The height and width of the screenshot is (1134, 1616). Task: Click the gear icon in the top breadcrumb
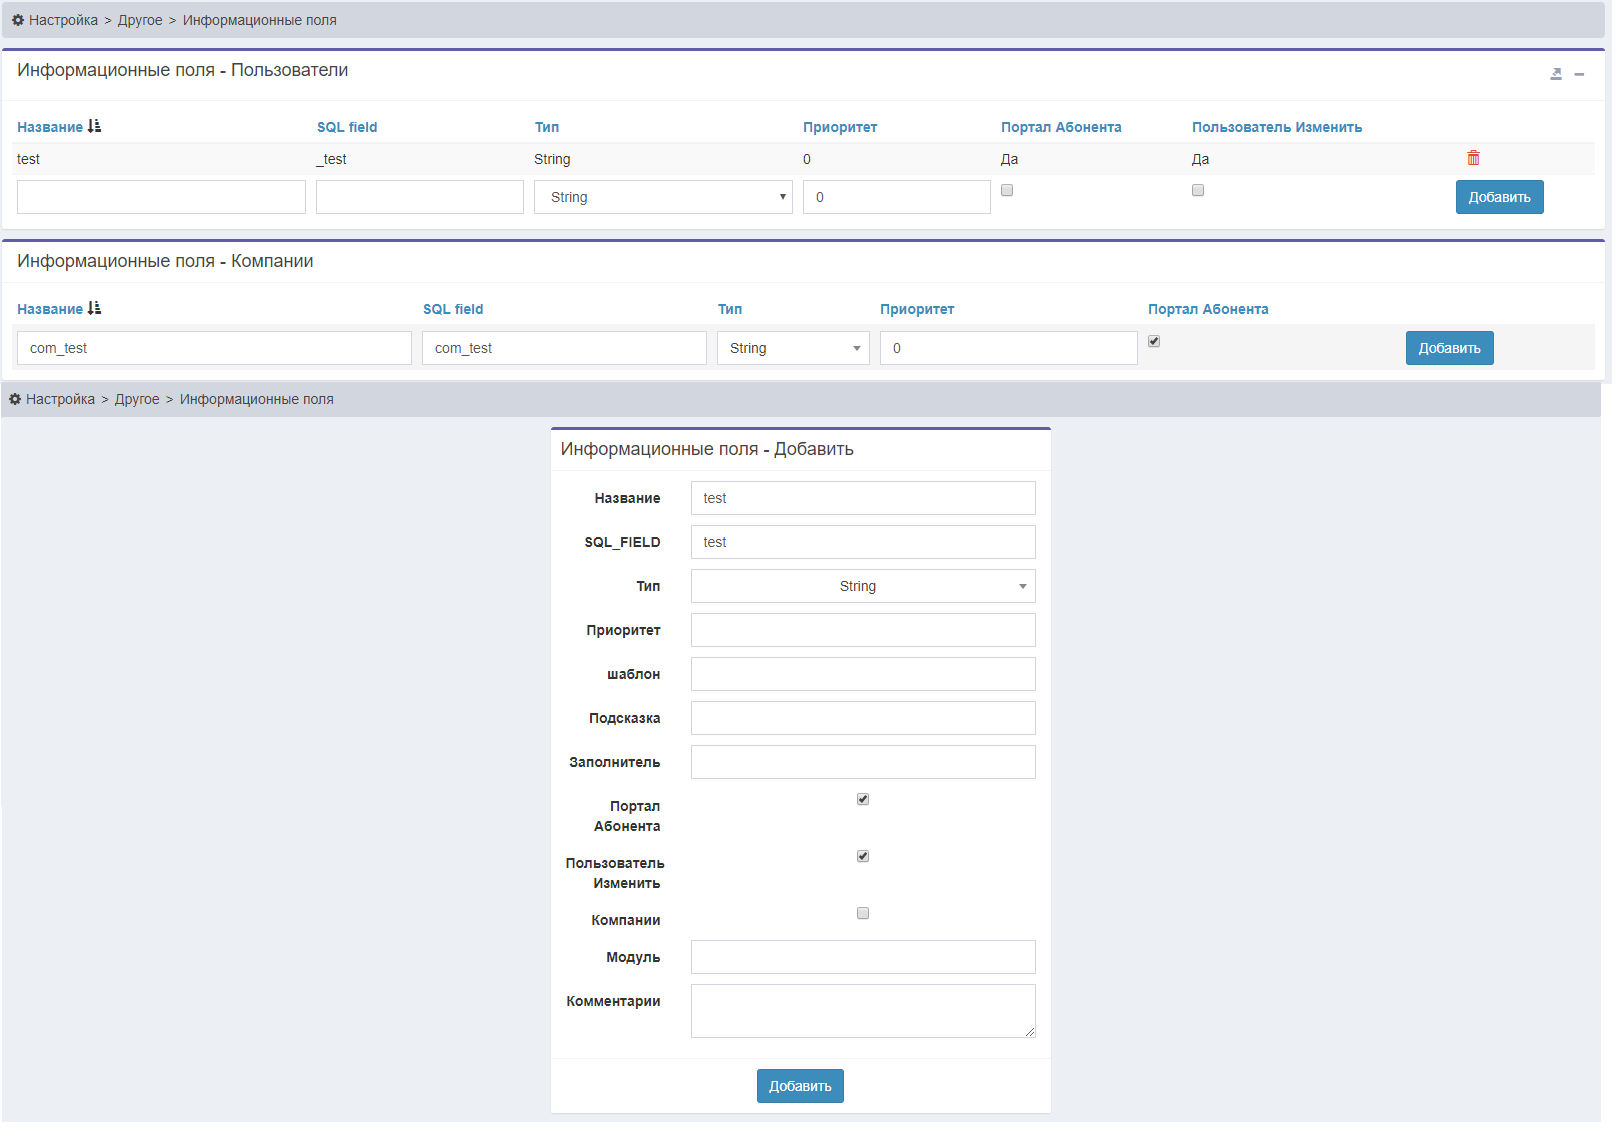[x=18, y=20]
